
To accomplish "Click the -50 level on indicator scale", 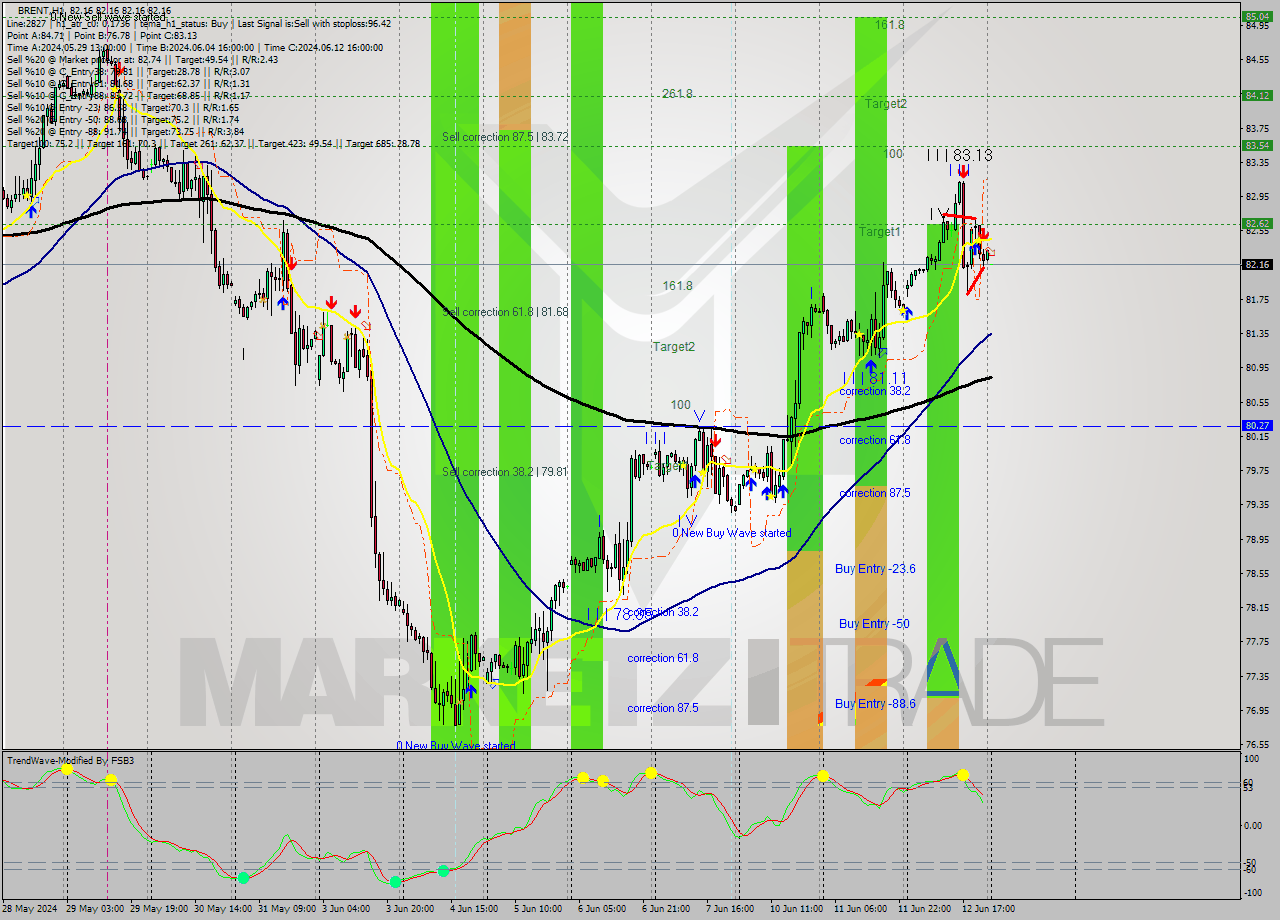I will coord(1252,862).
